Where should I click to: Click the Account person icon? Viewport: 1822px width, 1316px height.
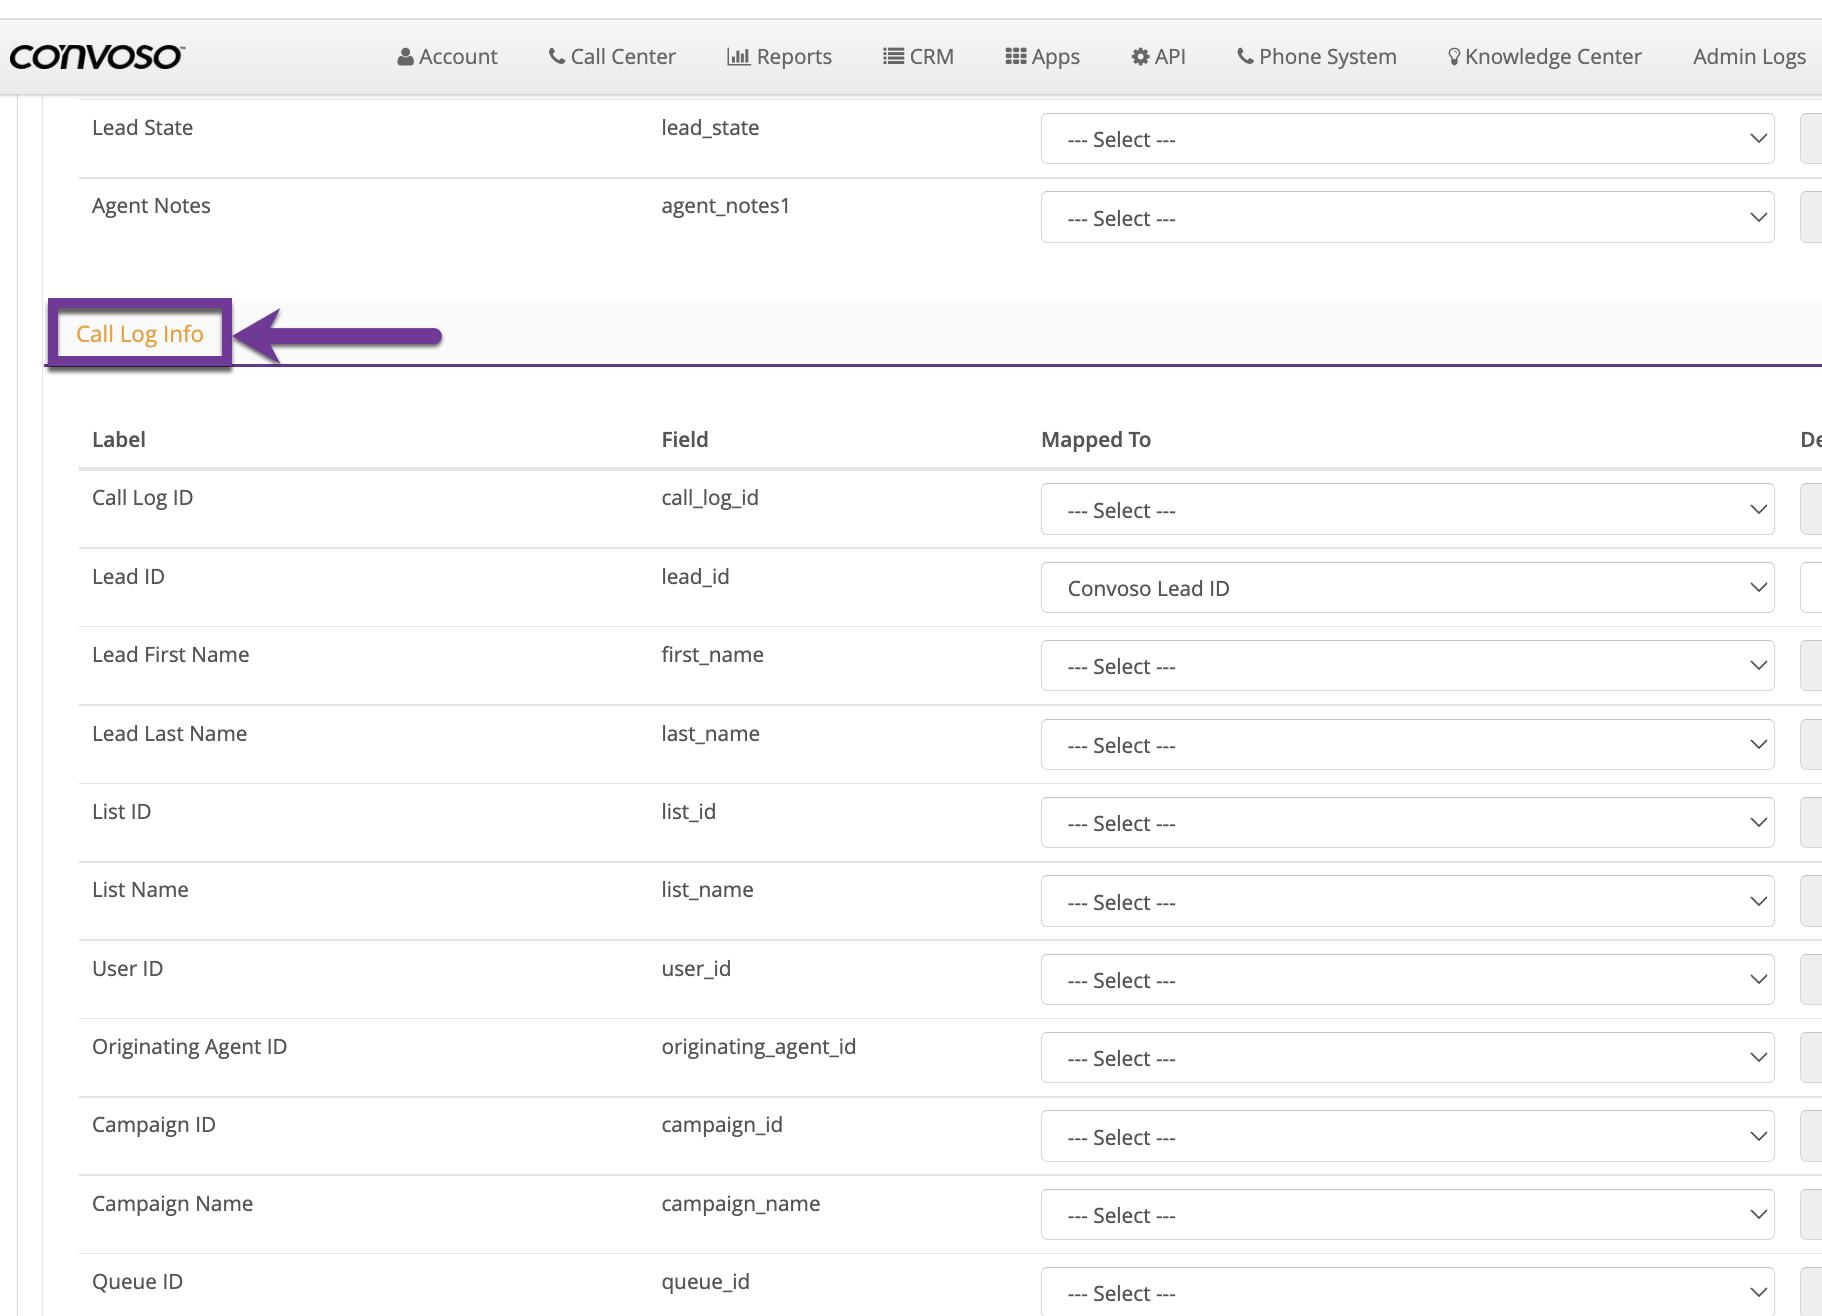pos(405,57)
